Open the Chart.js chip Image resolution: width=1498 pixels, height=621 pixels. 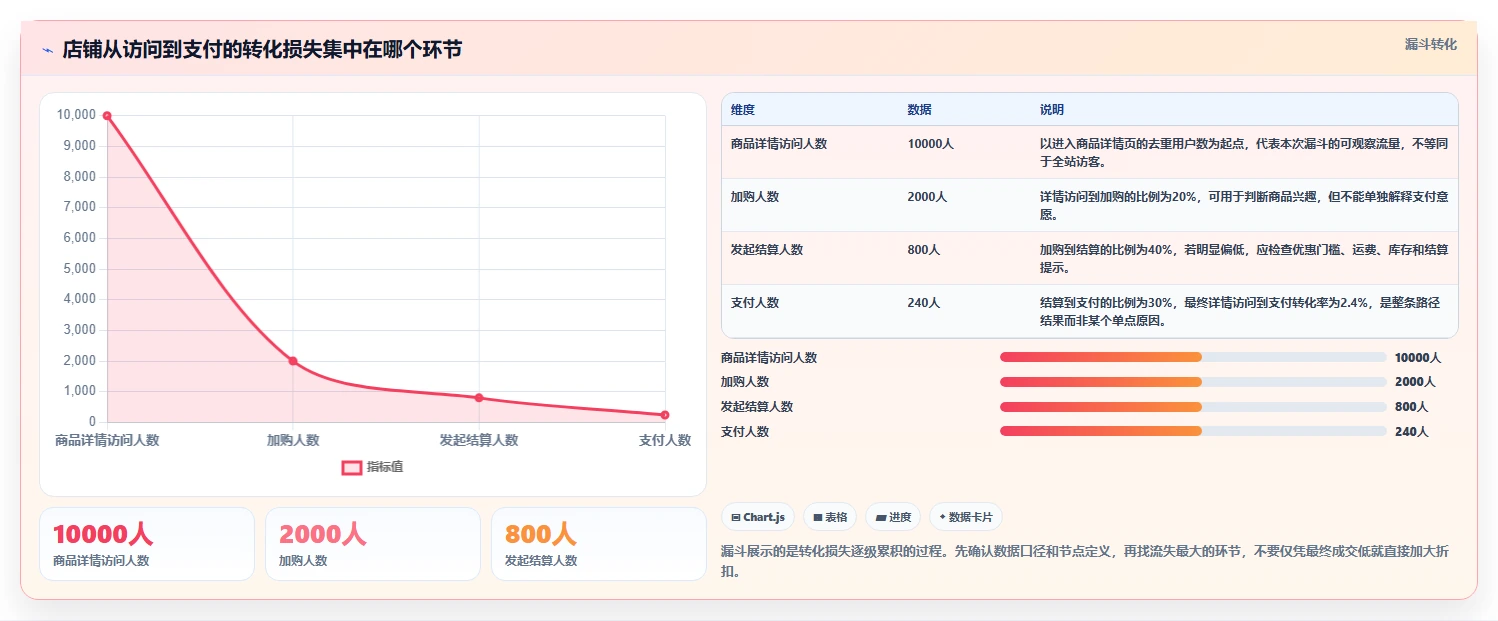tap(758, 517)
